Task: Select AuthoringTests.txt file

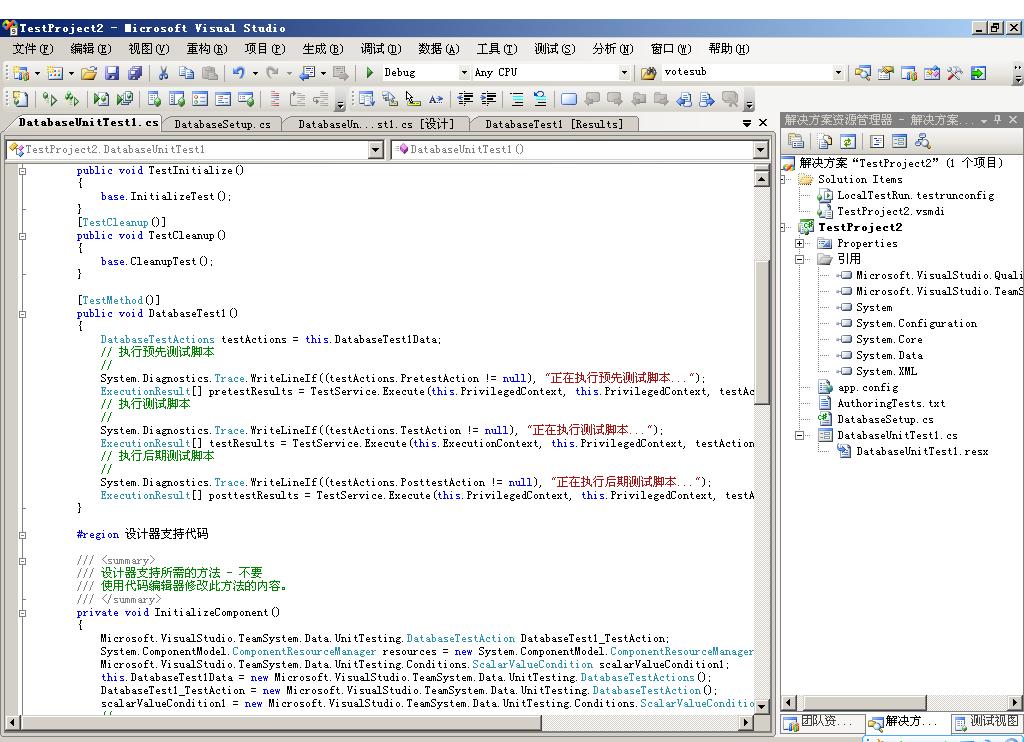Action: pos(891,404)
